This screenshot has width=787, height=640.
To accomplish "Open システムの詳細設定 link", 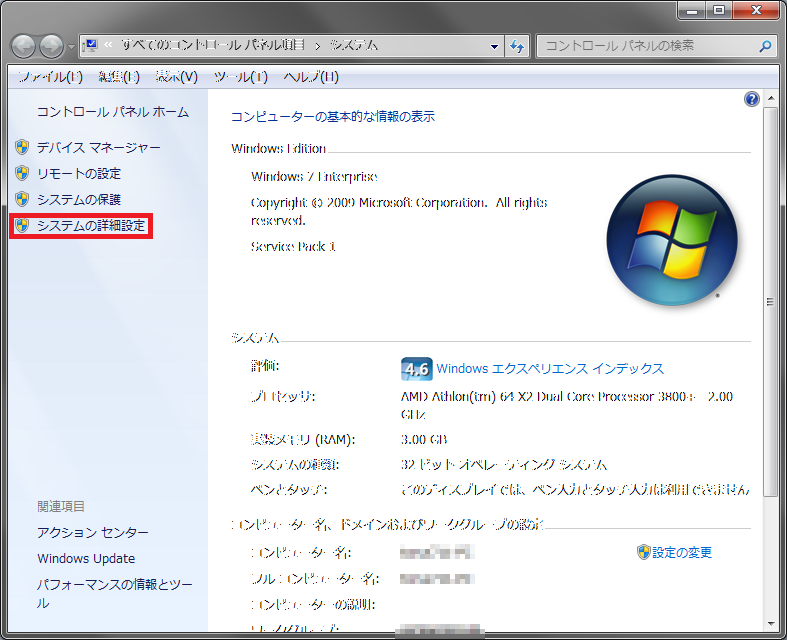I will pos(91,226).
